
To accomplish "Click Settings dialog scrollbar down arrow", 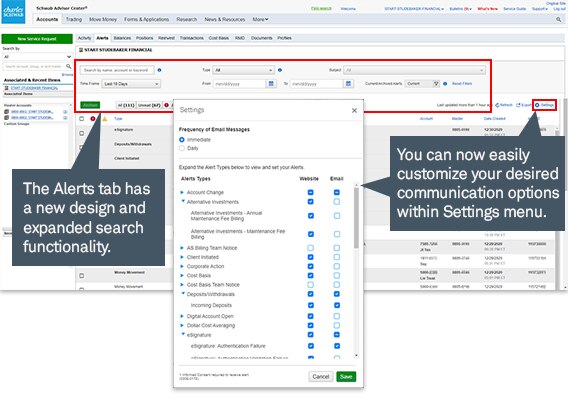I will [x=356, y=355].
